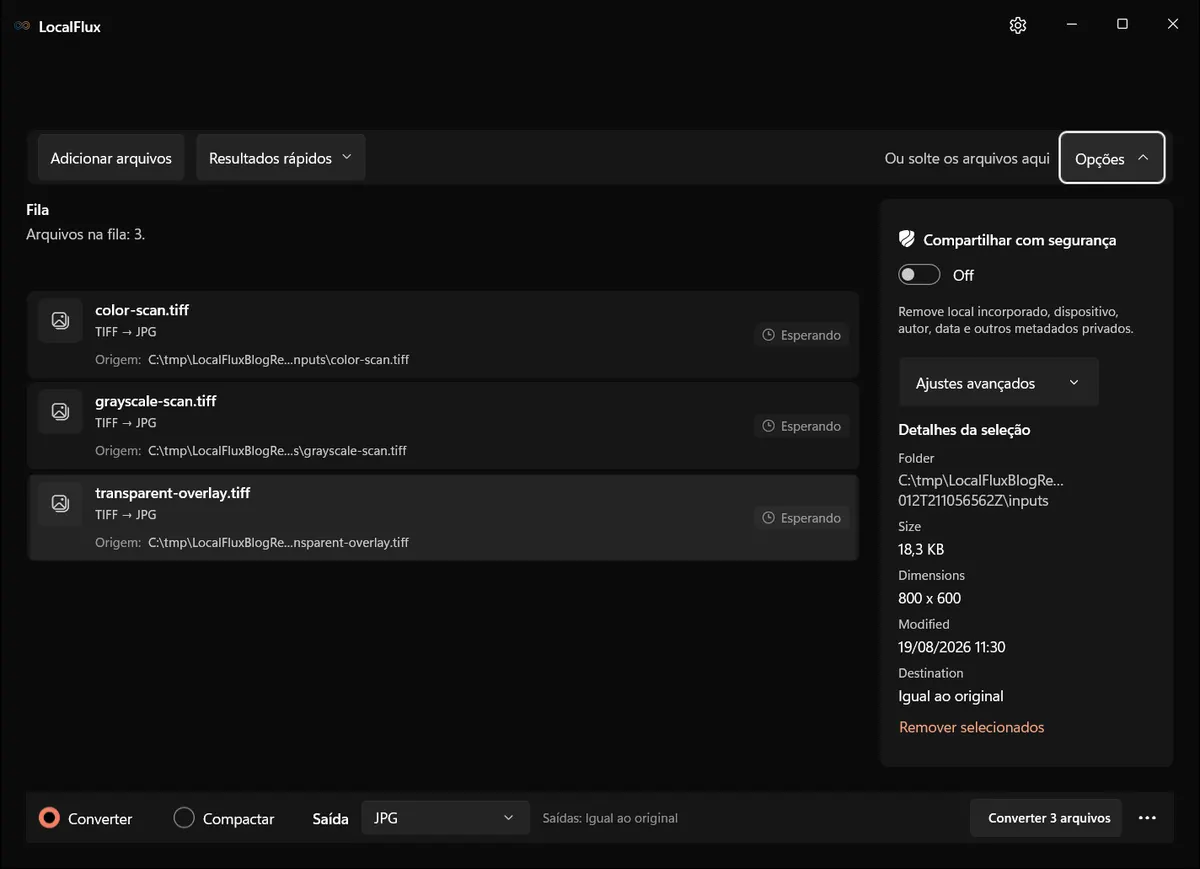Select the color-scan.tiff file name
The height and width of the screenshot is (869, 1200).
[142, 310]
